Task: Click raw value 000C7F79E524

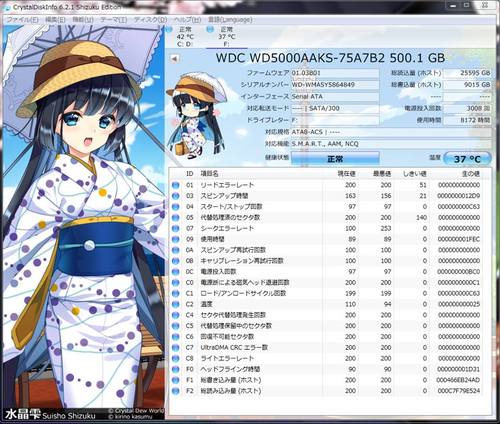Action: 458,391
